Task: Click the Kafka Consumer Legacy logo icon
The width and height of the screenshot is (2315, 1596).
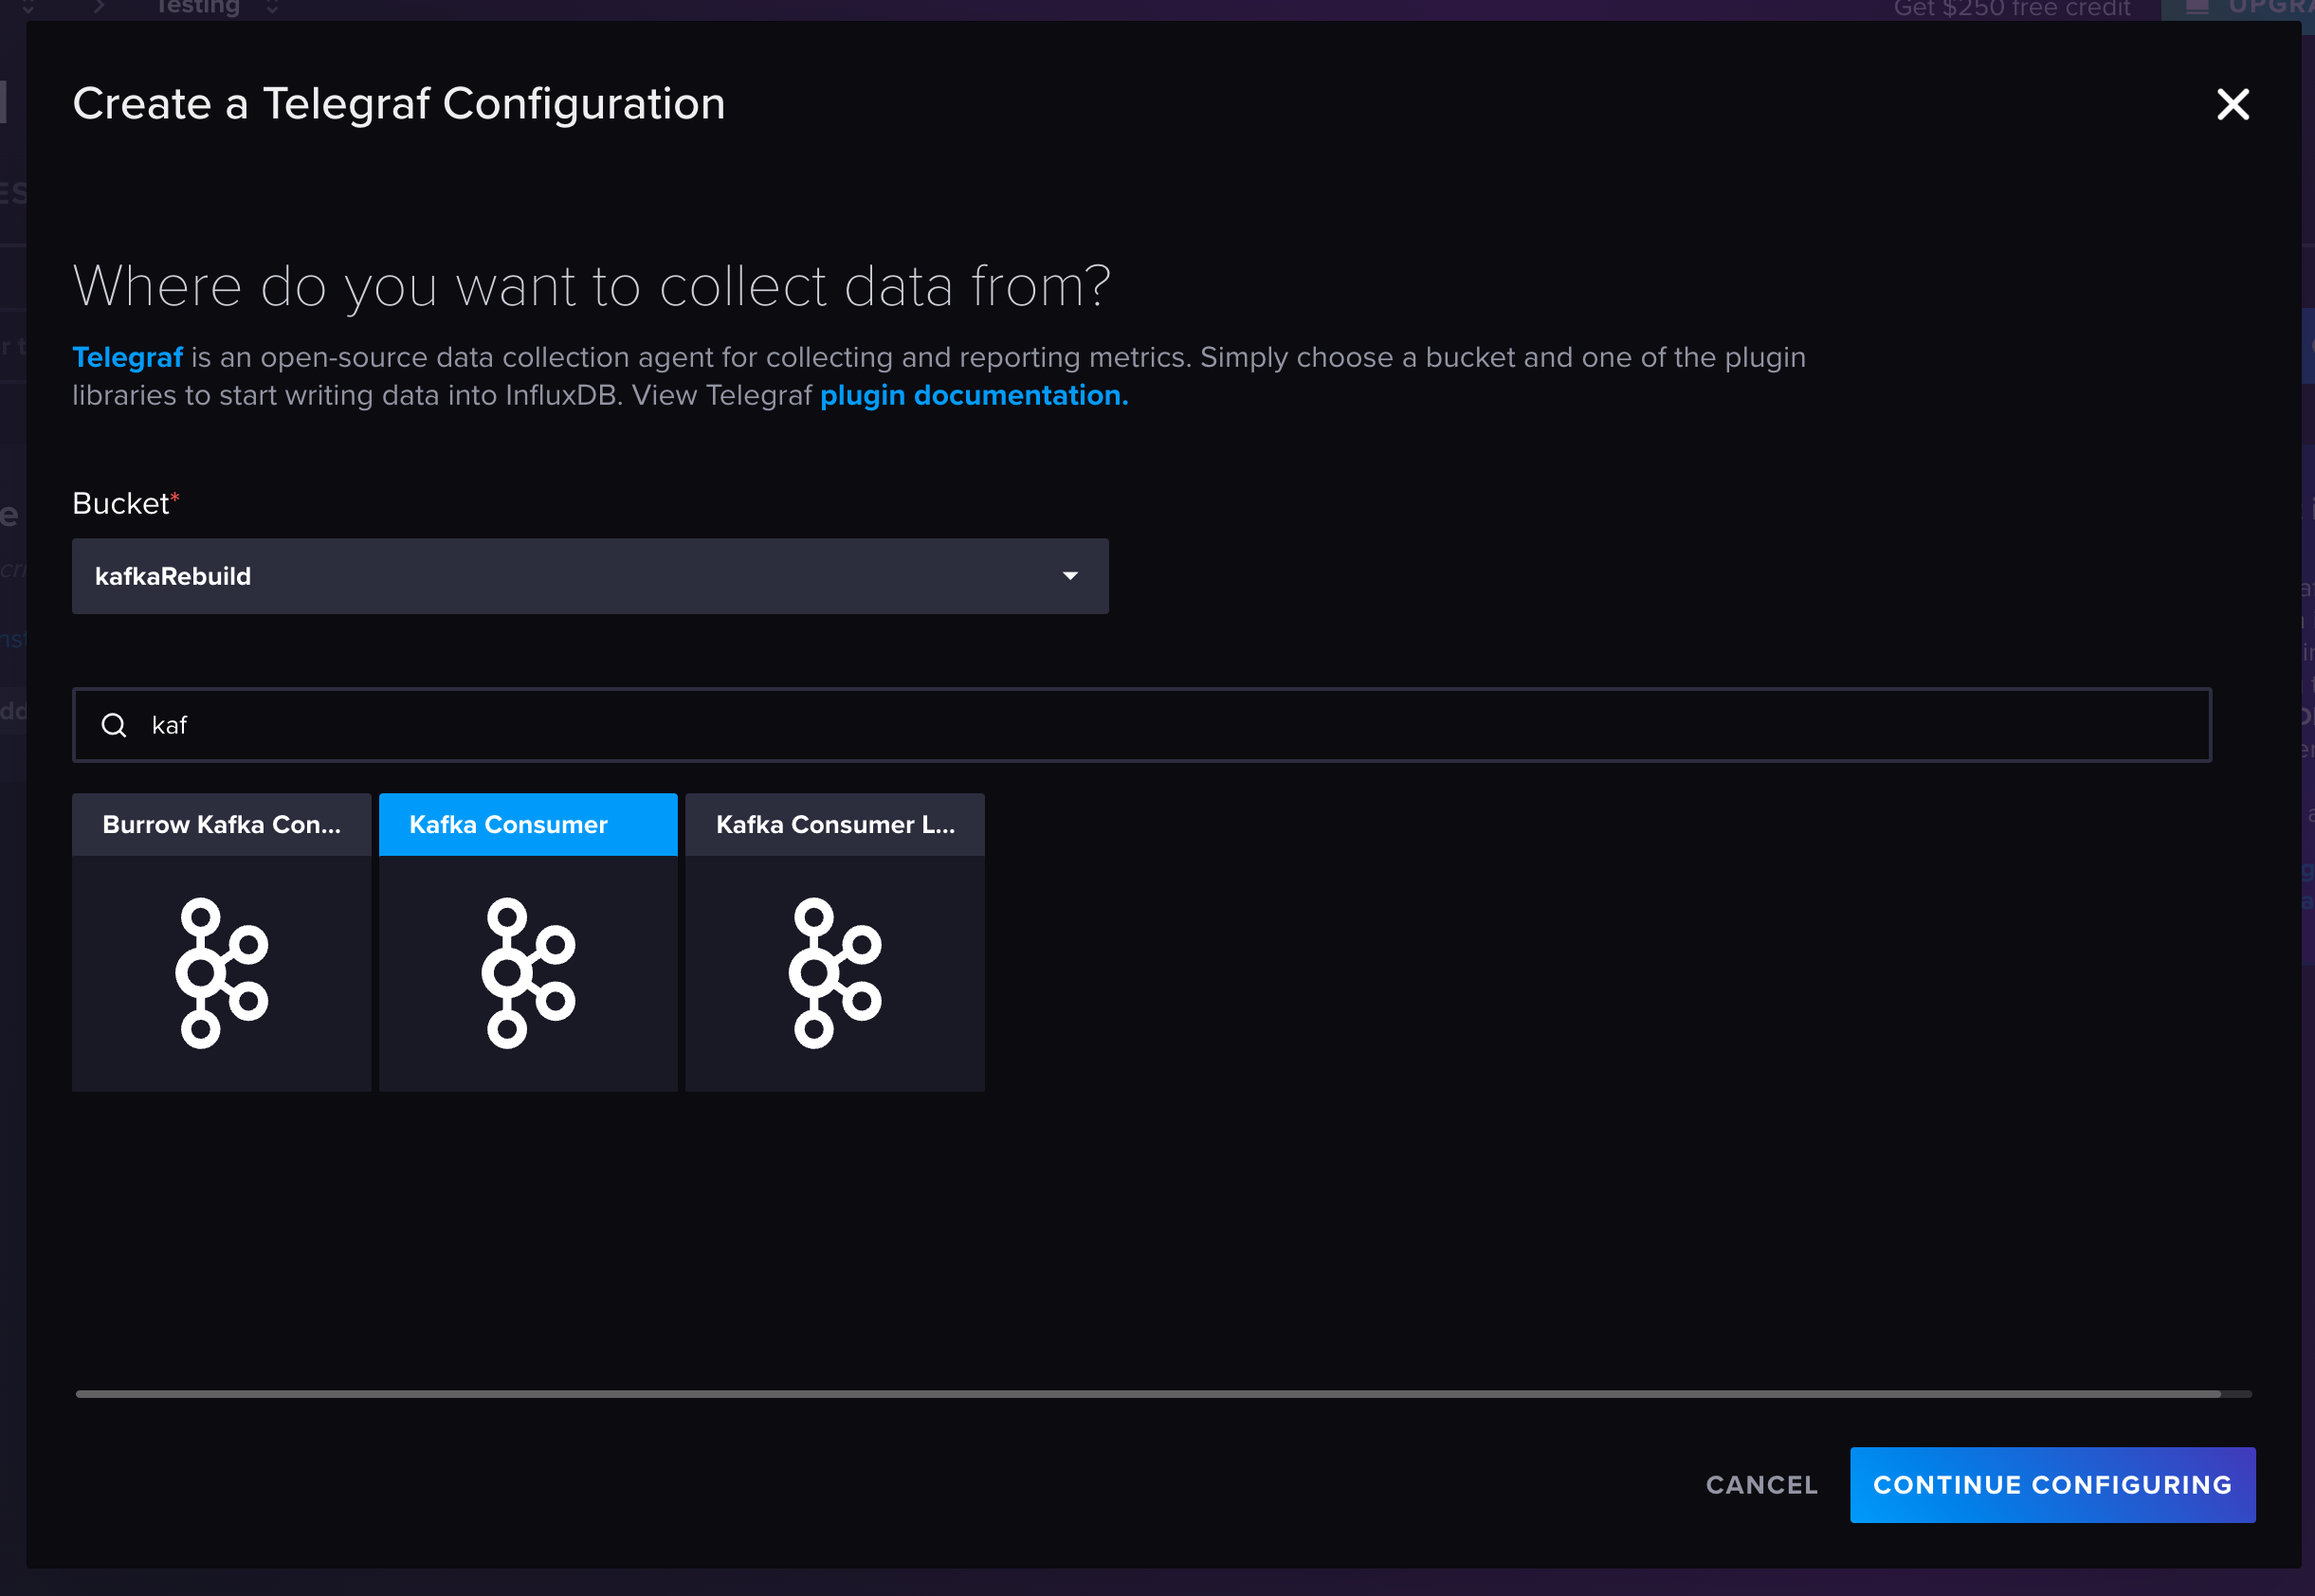Action: coord(835,972)
